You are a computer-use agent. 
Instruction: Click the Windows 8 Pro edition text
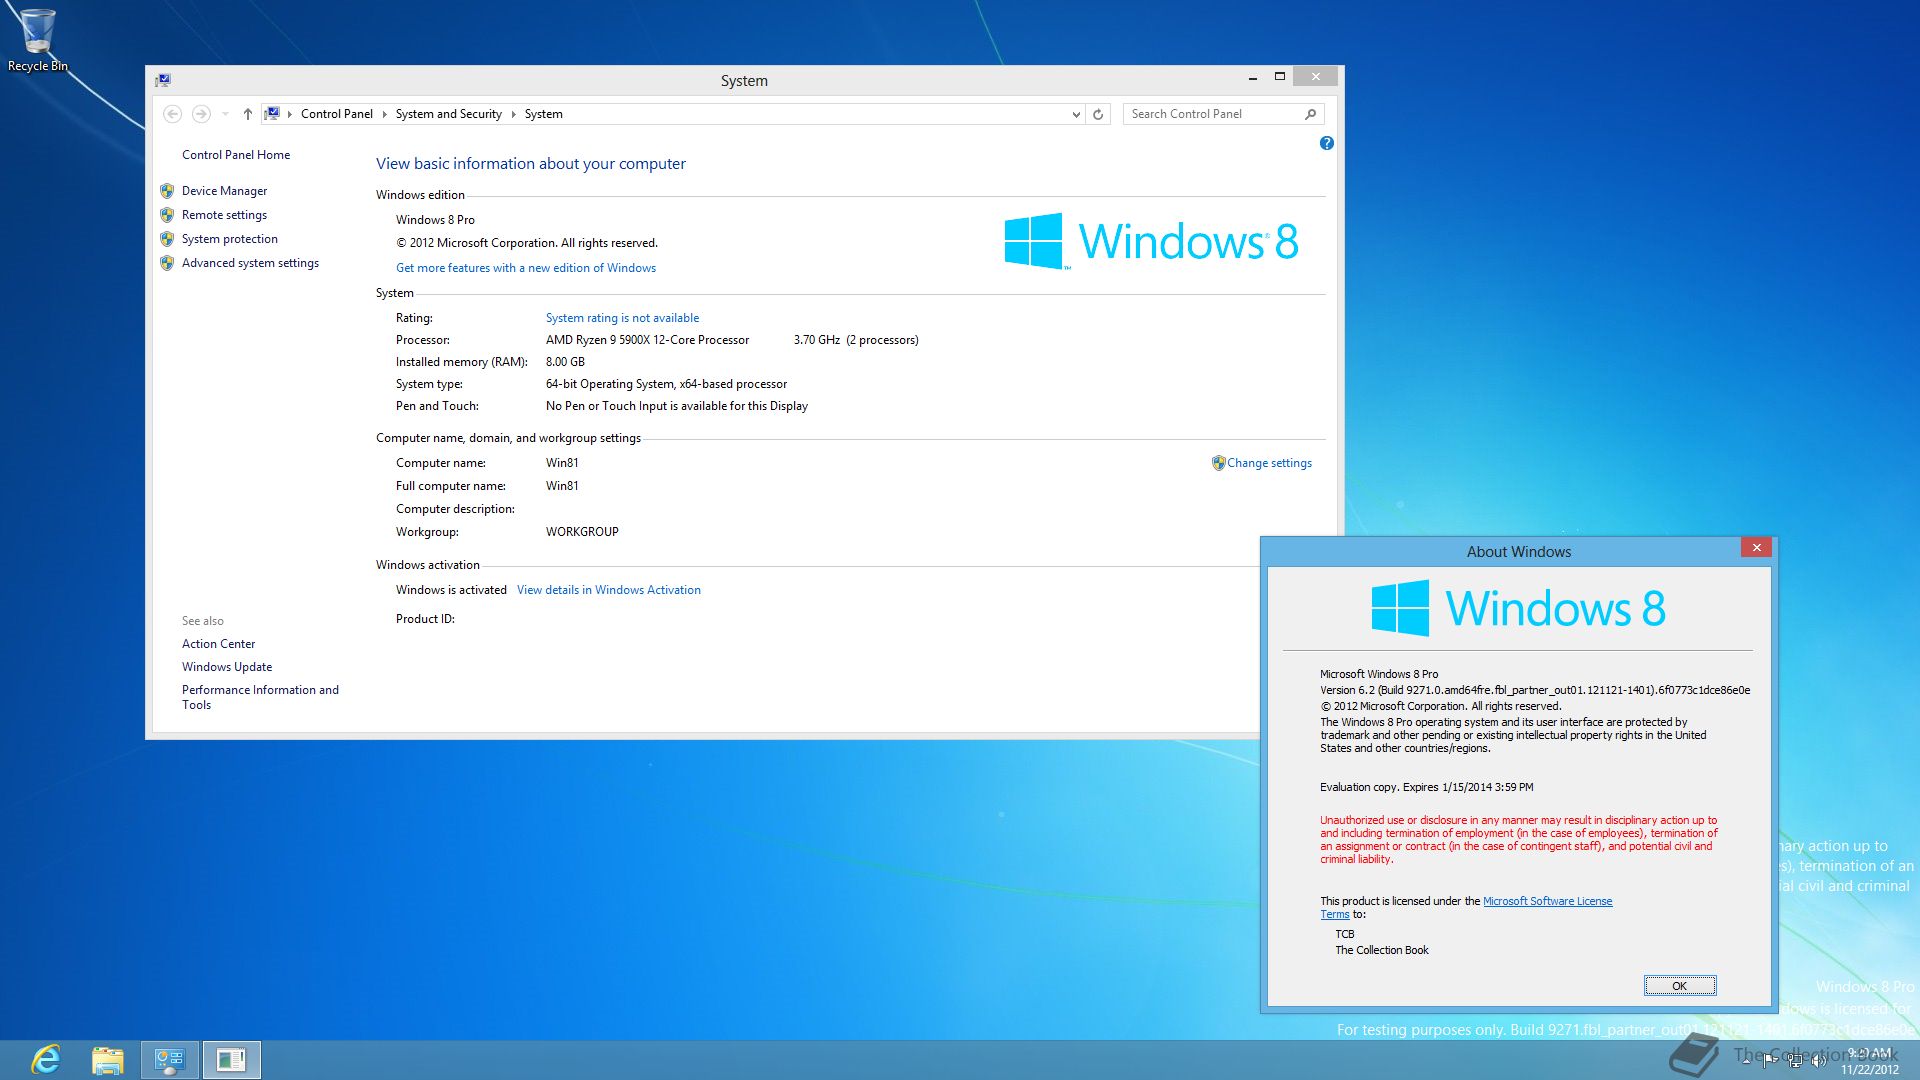tap(435, 220)
